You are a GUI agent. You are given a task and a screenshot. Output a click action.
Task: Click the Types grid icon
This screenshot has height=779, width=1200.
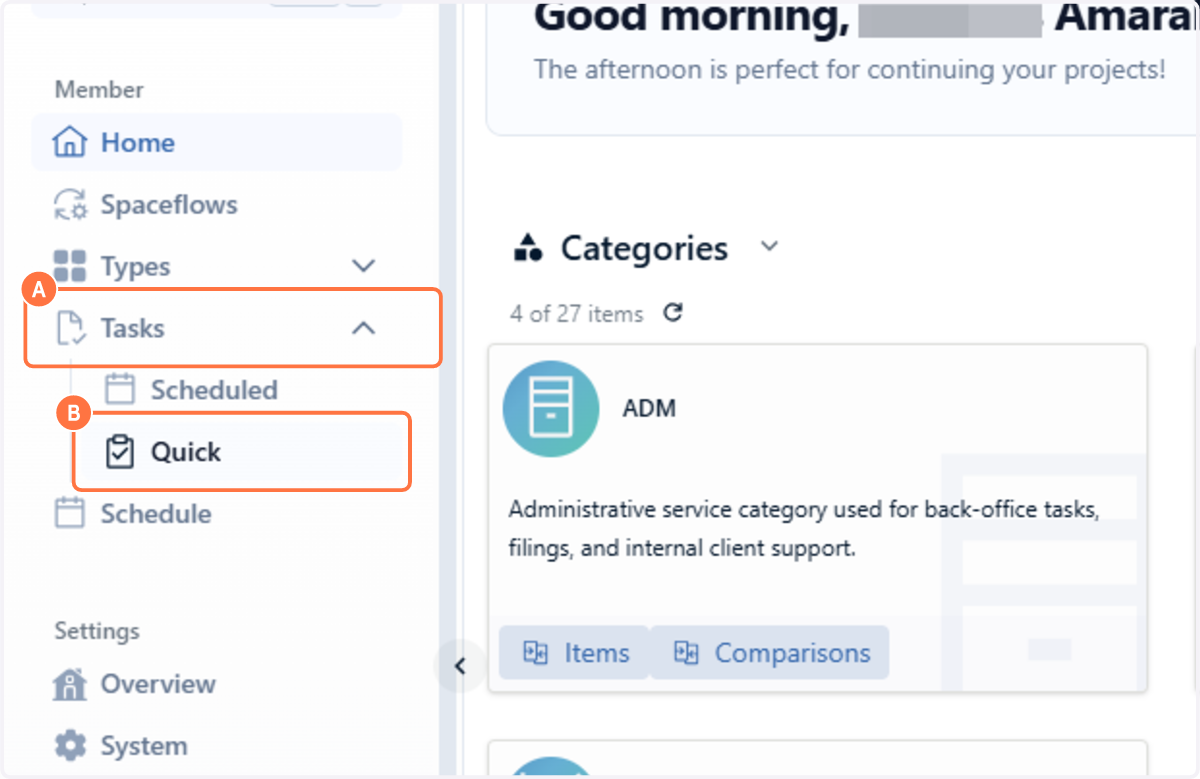[x=69, y=267]
